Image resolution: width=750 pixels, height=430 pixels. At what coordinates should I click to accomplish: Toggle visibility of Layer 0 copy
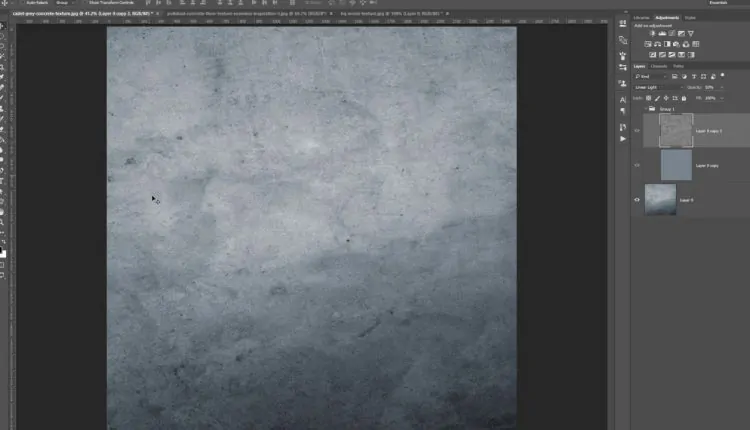[x=638, y=165]
